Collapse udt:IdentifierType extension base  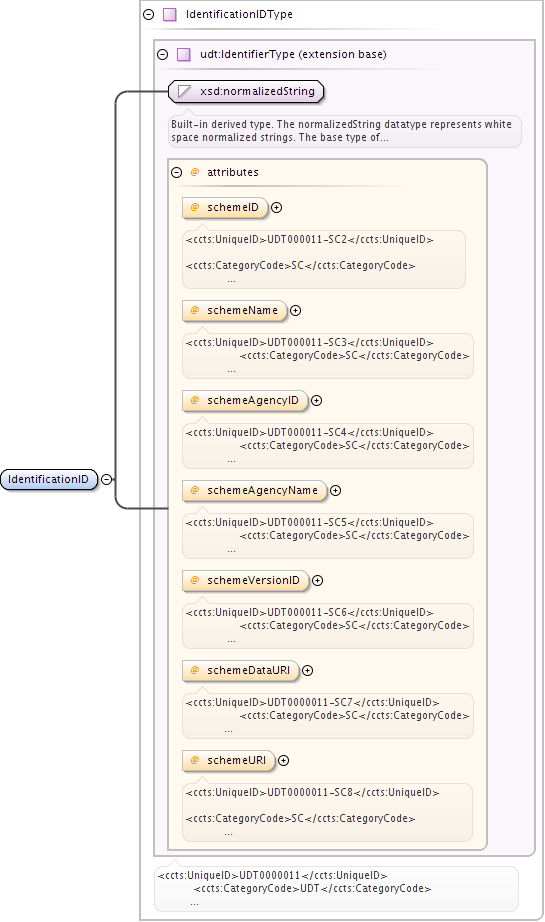pyautogui.click(x=163, y=55)
